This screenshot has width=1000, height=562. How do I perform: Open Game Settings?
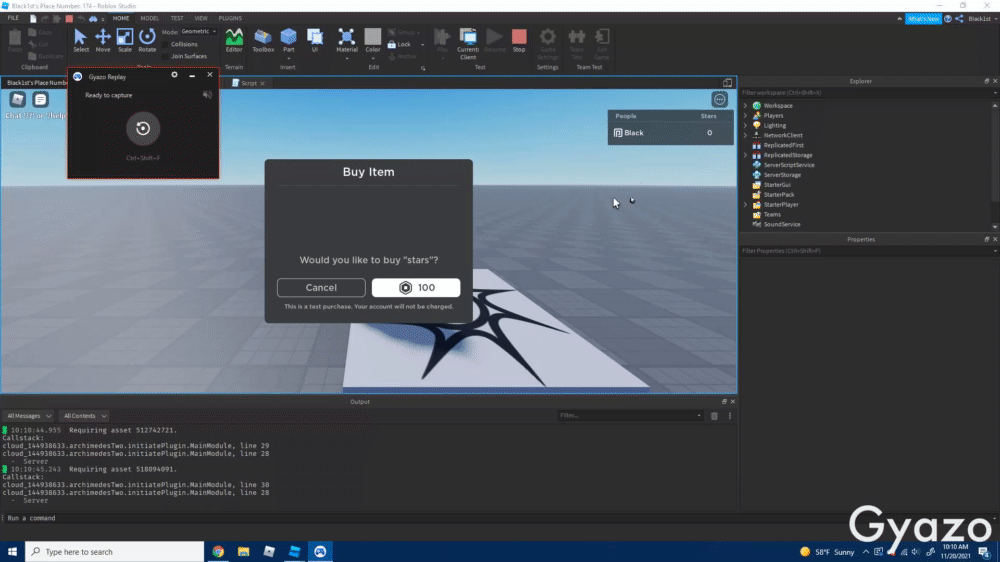[x=548, y=43]
